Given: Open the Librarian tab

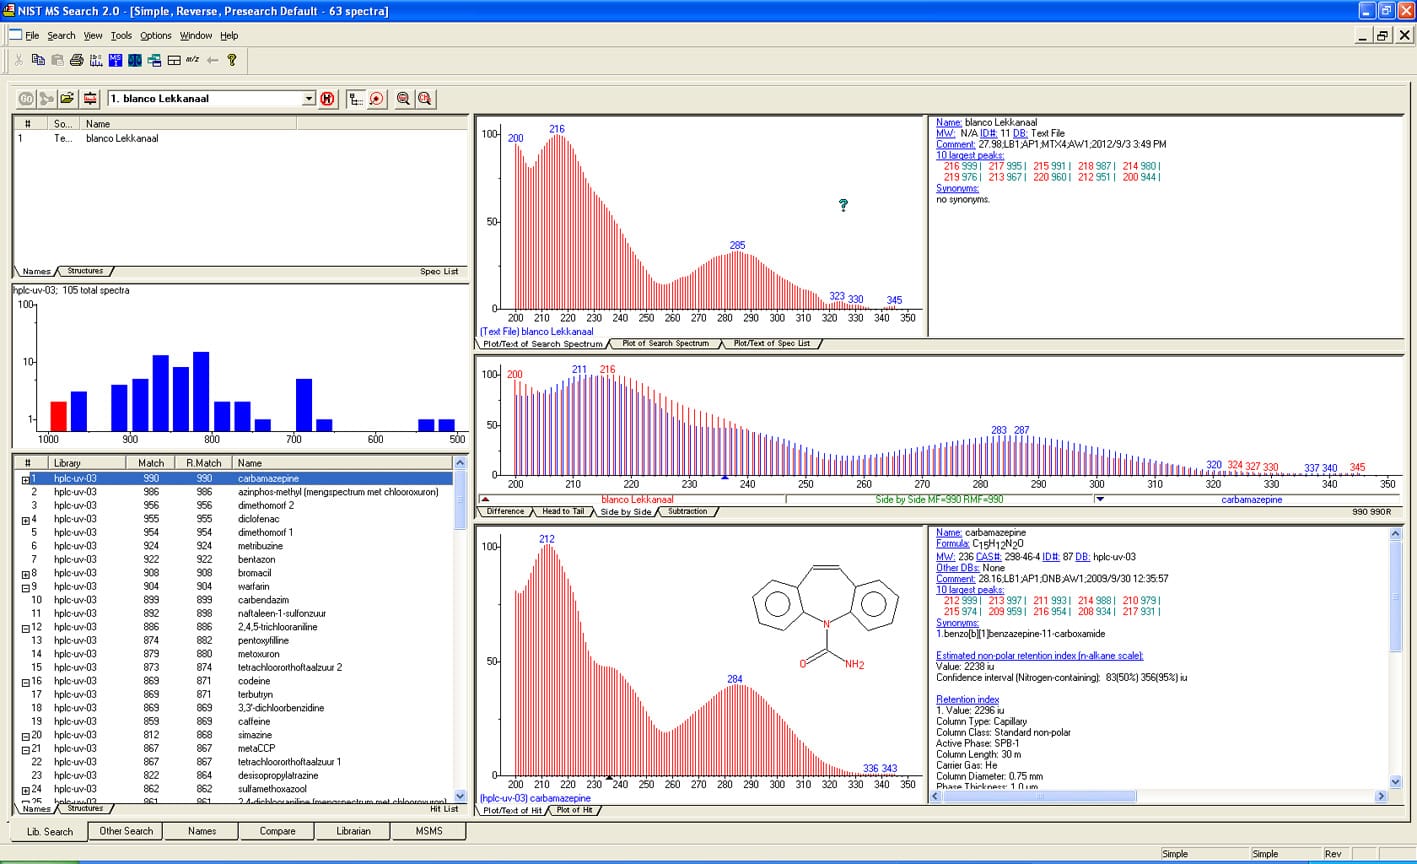Looking at the screenshot, I should (x=353, y=831).
